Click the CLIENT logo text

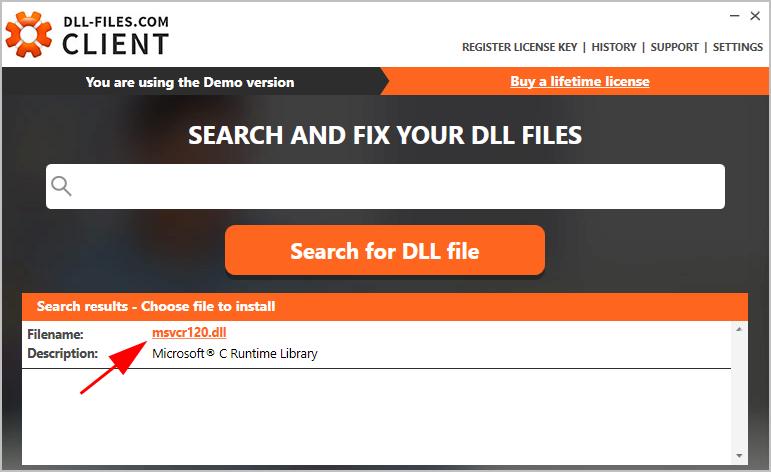click(x=116, y=44)
